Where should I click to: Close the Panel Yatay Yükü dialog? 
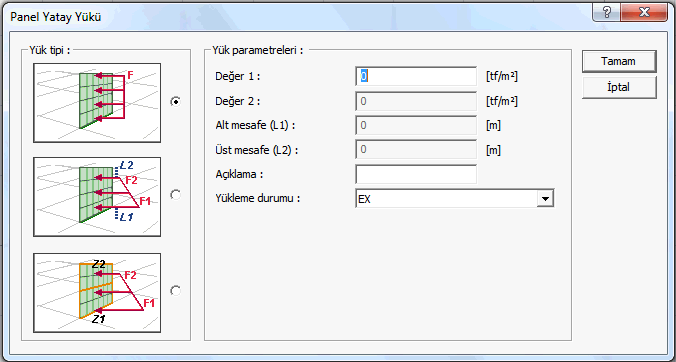point(644,12)
